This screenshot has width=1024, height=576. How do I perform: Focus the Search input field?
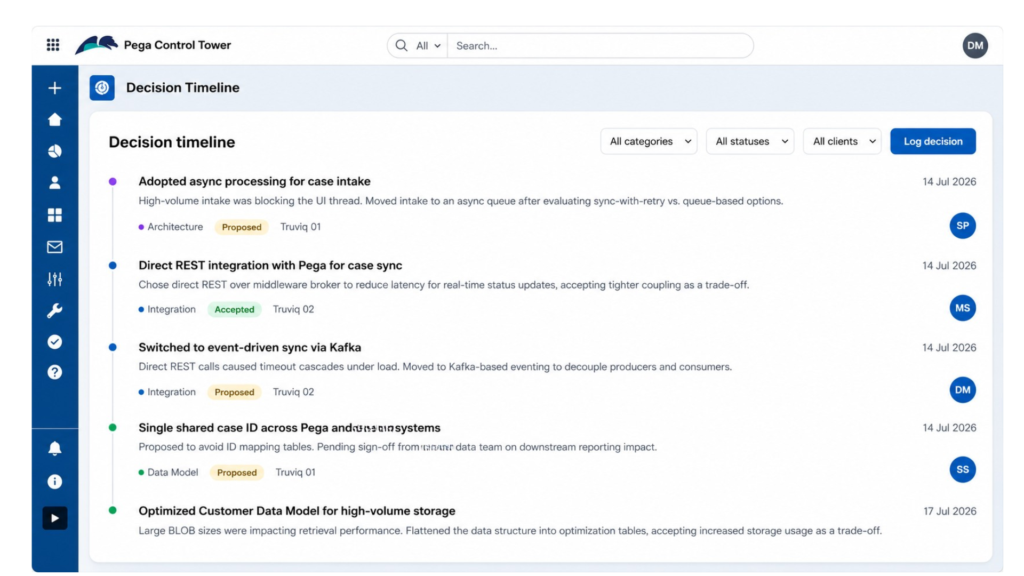pos(600,46)
